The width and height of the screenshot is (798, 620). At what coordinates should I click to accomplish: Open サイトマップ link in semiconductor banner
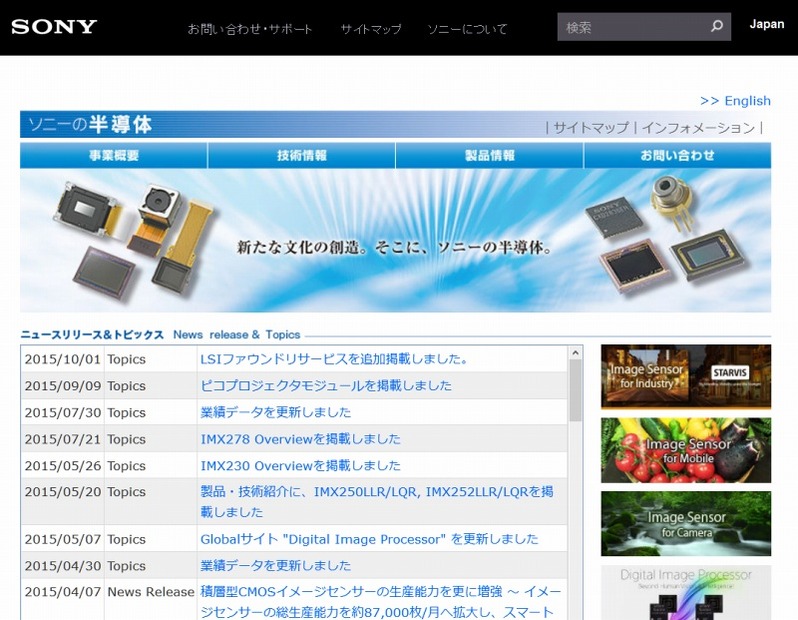(591, 127)
